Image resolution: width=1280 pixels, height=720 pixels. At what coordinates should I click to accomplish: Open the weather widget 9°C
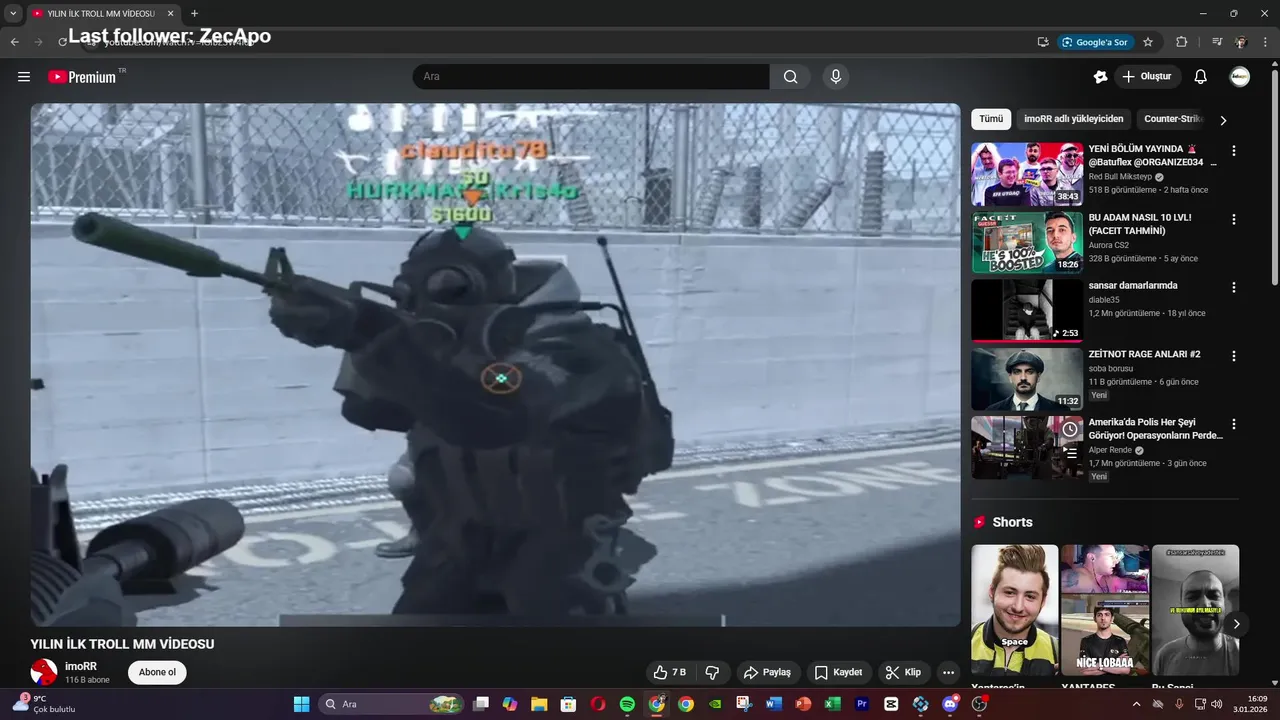[x=42, y=704]
